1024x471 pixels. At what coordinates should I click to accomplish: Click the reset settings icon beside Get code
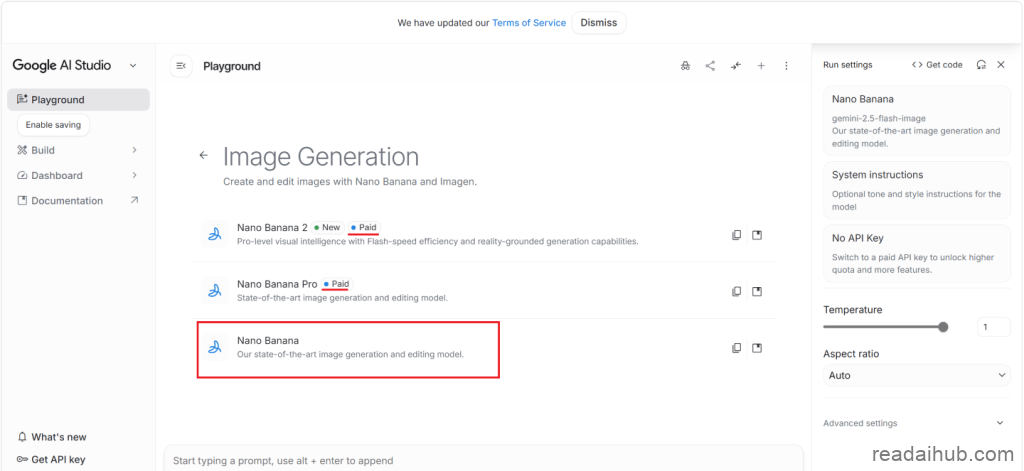[x=981, y=65]
